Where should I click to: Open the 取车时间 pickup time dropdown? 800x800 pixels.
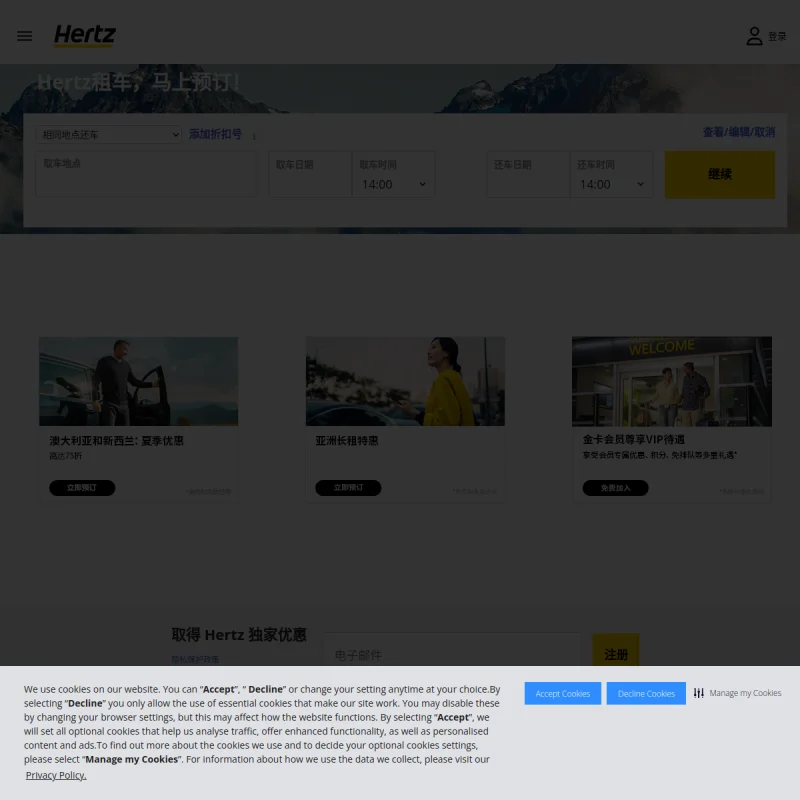point(393,174)
